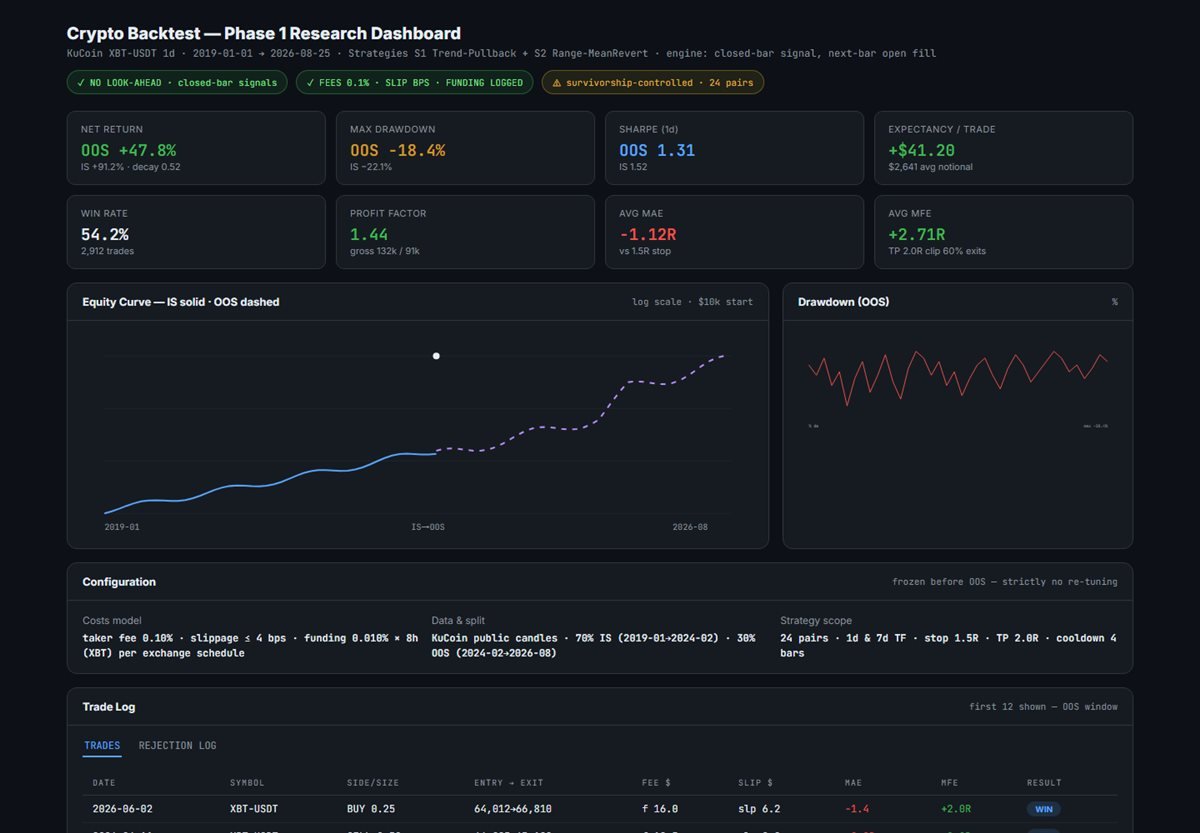Click the white marker dot on equity curve

click(x=436, y=356)
